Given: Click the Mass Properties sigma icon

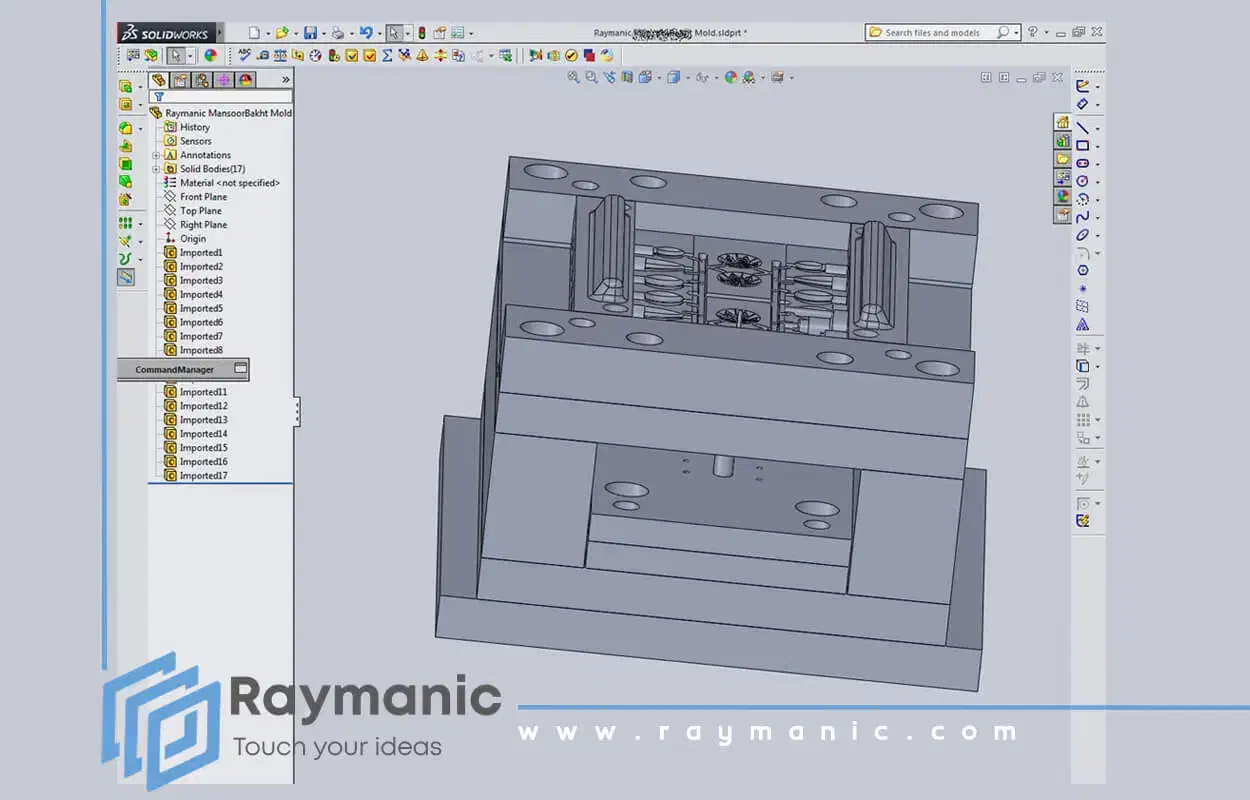Looking at the screenshot, I should tap(387, 55).
